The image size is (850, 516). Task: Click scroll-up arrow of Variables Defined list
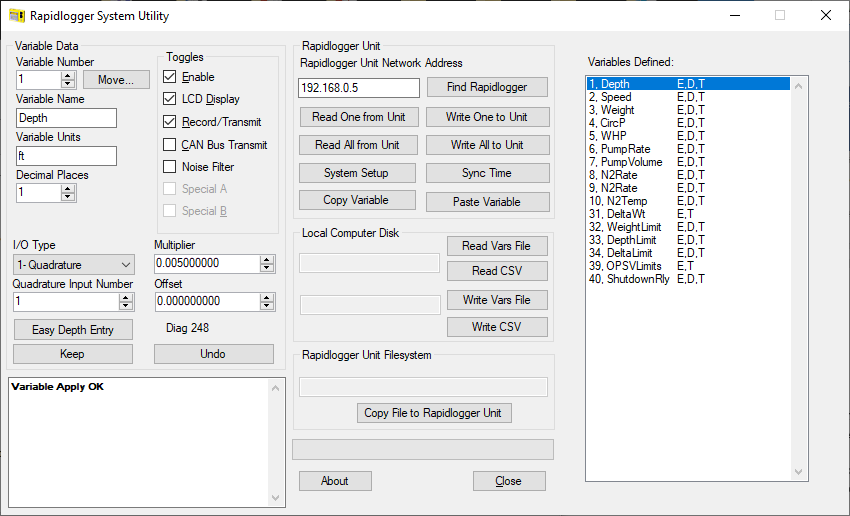click(x=798, y=85)
